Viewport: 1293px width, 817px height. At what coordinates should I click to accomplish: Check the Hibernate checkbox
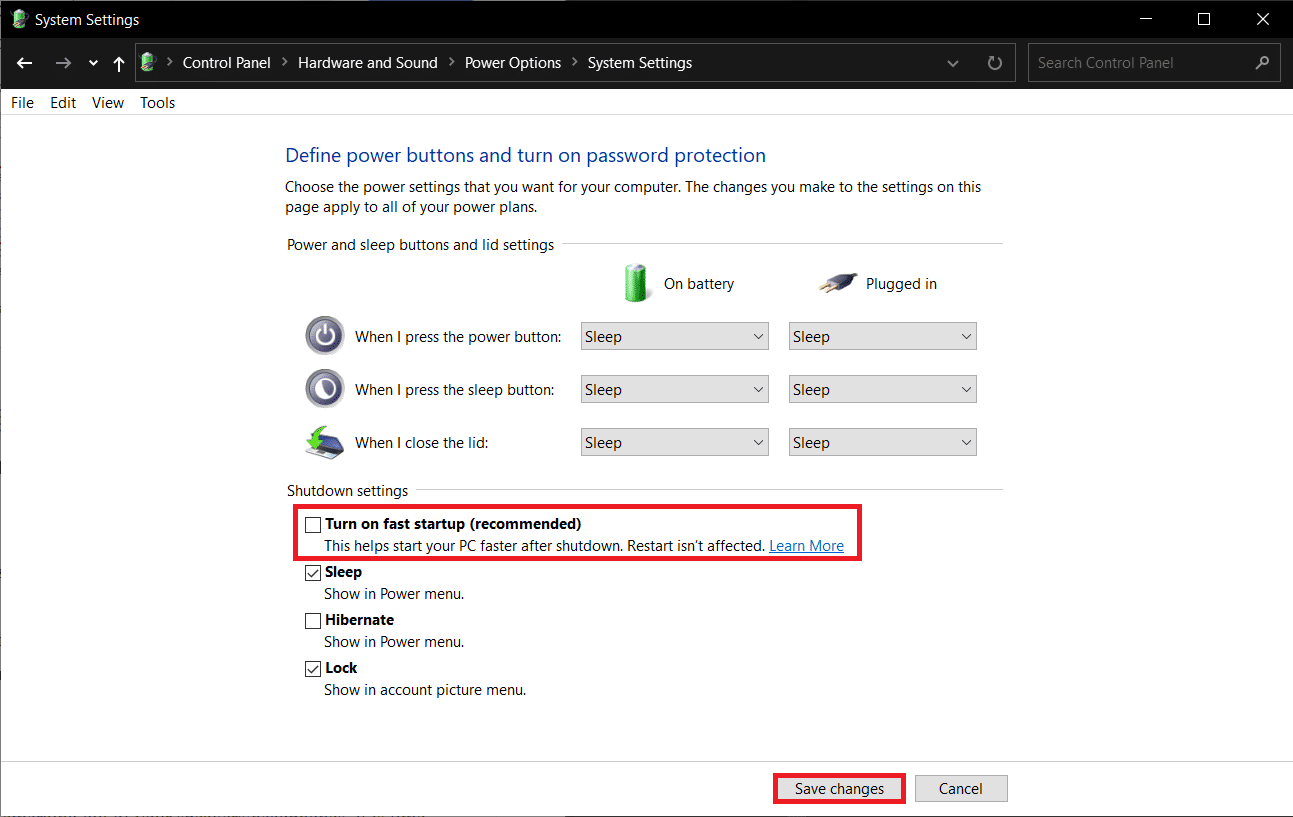pos(313,621)
